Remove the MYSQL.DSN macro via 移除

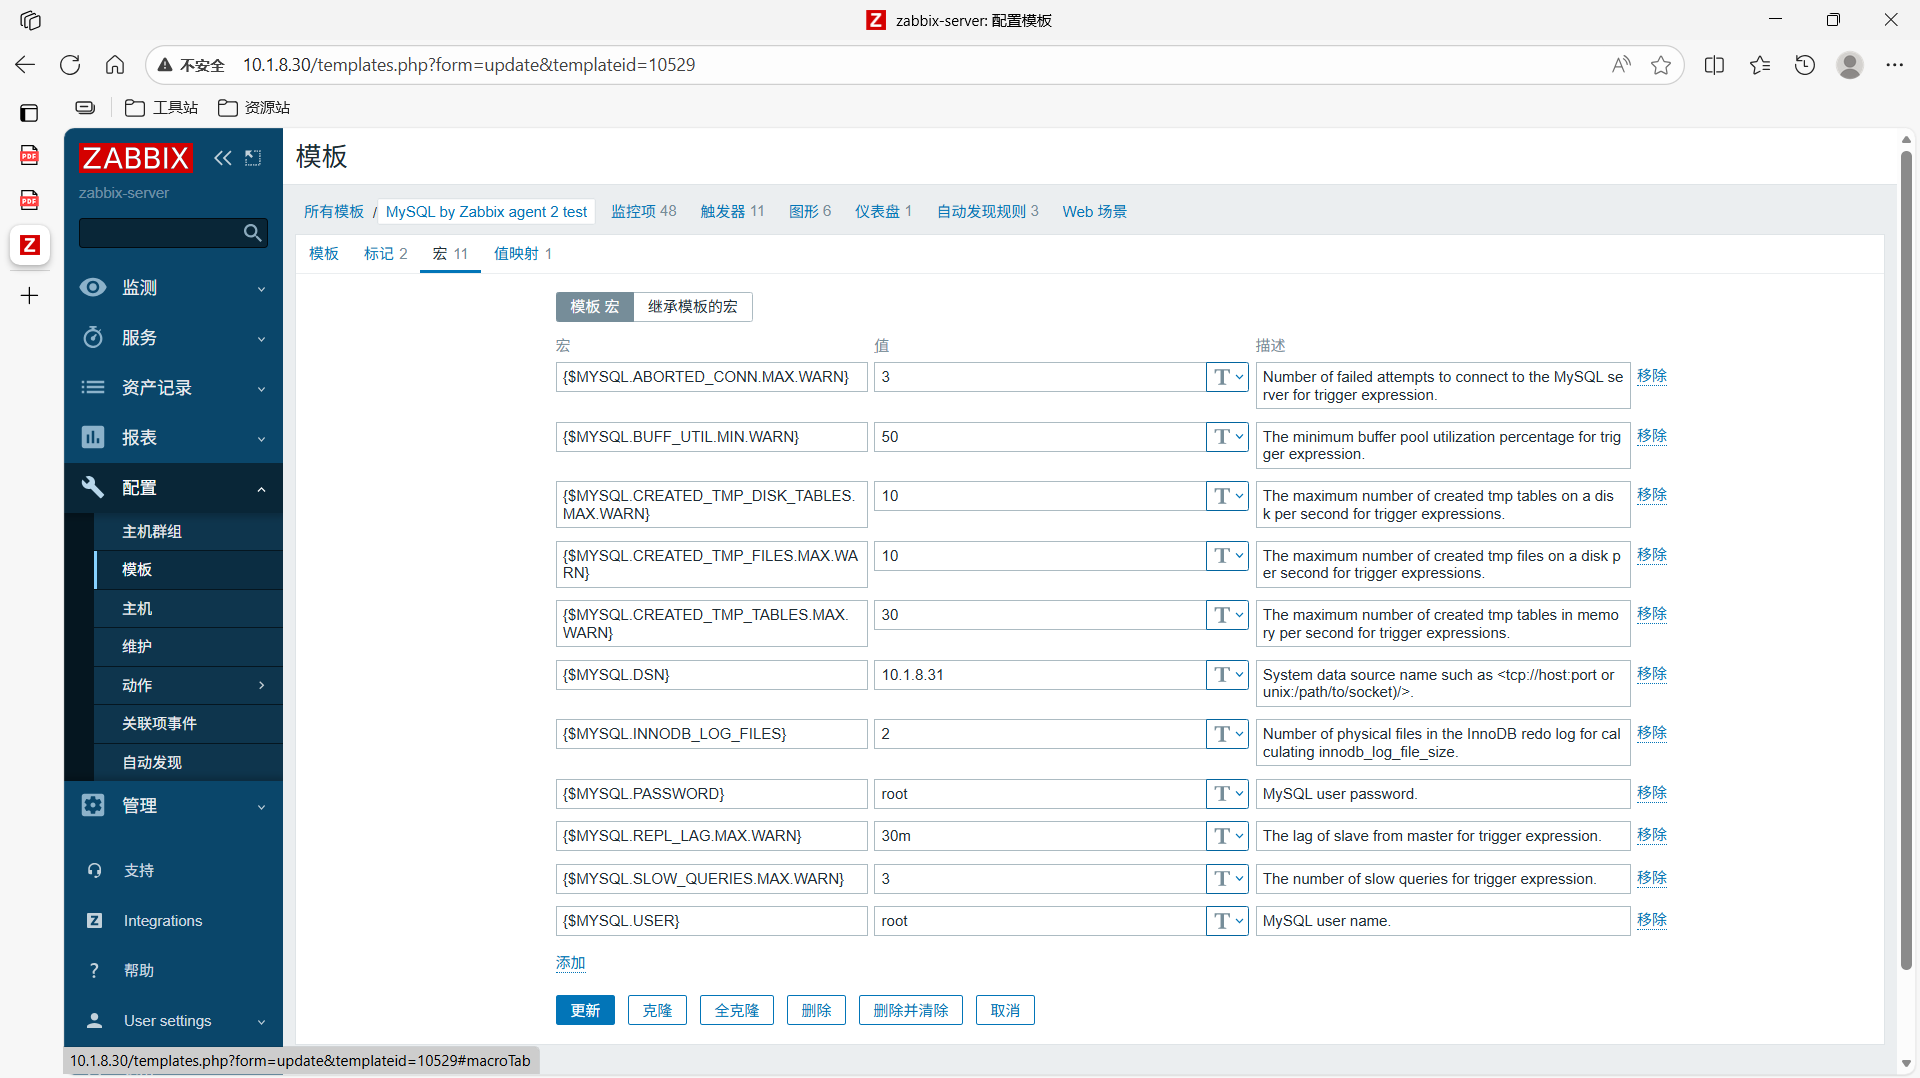1652,674
